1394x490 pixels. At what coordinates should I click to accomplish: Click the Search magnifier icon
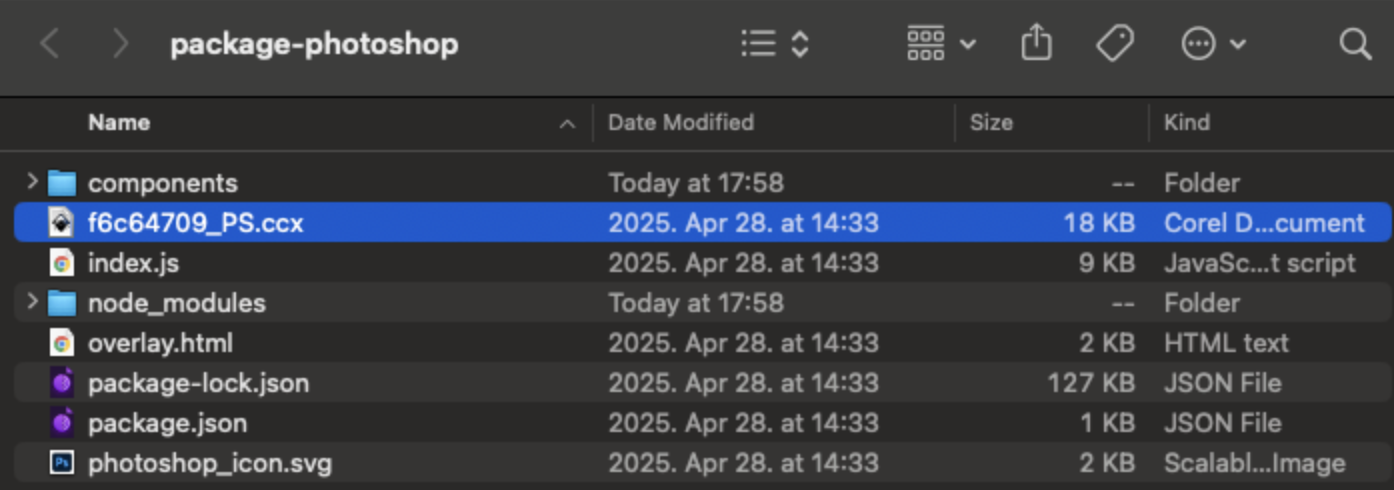(1354, 44)
